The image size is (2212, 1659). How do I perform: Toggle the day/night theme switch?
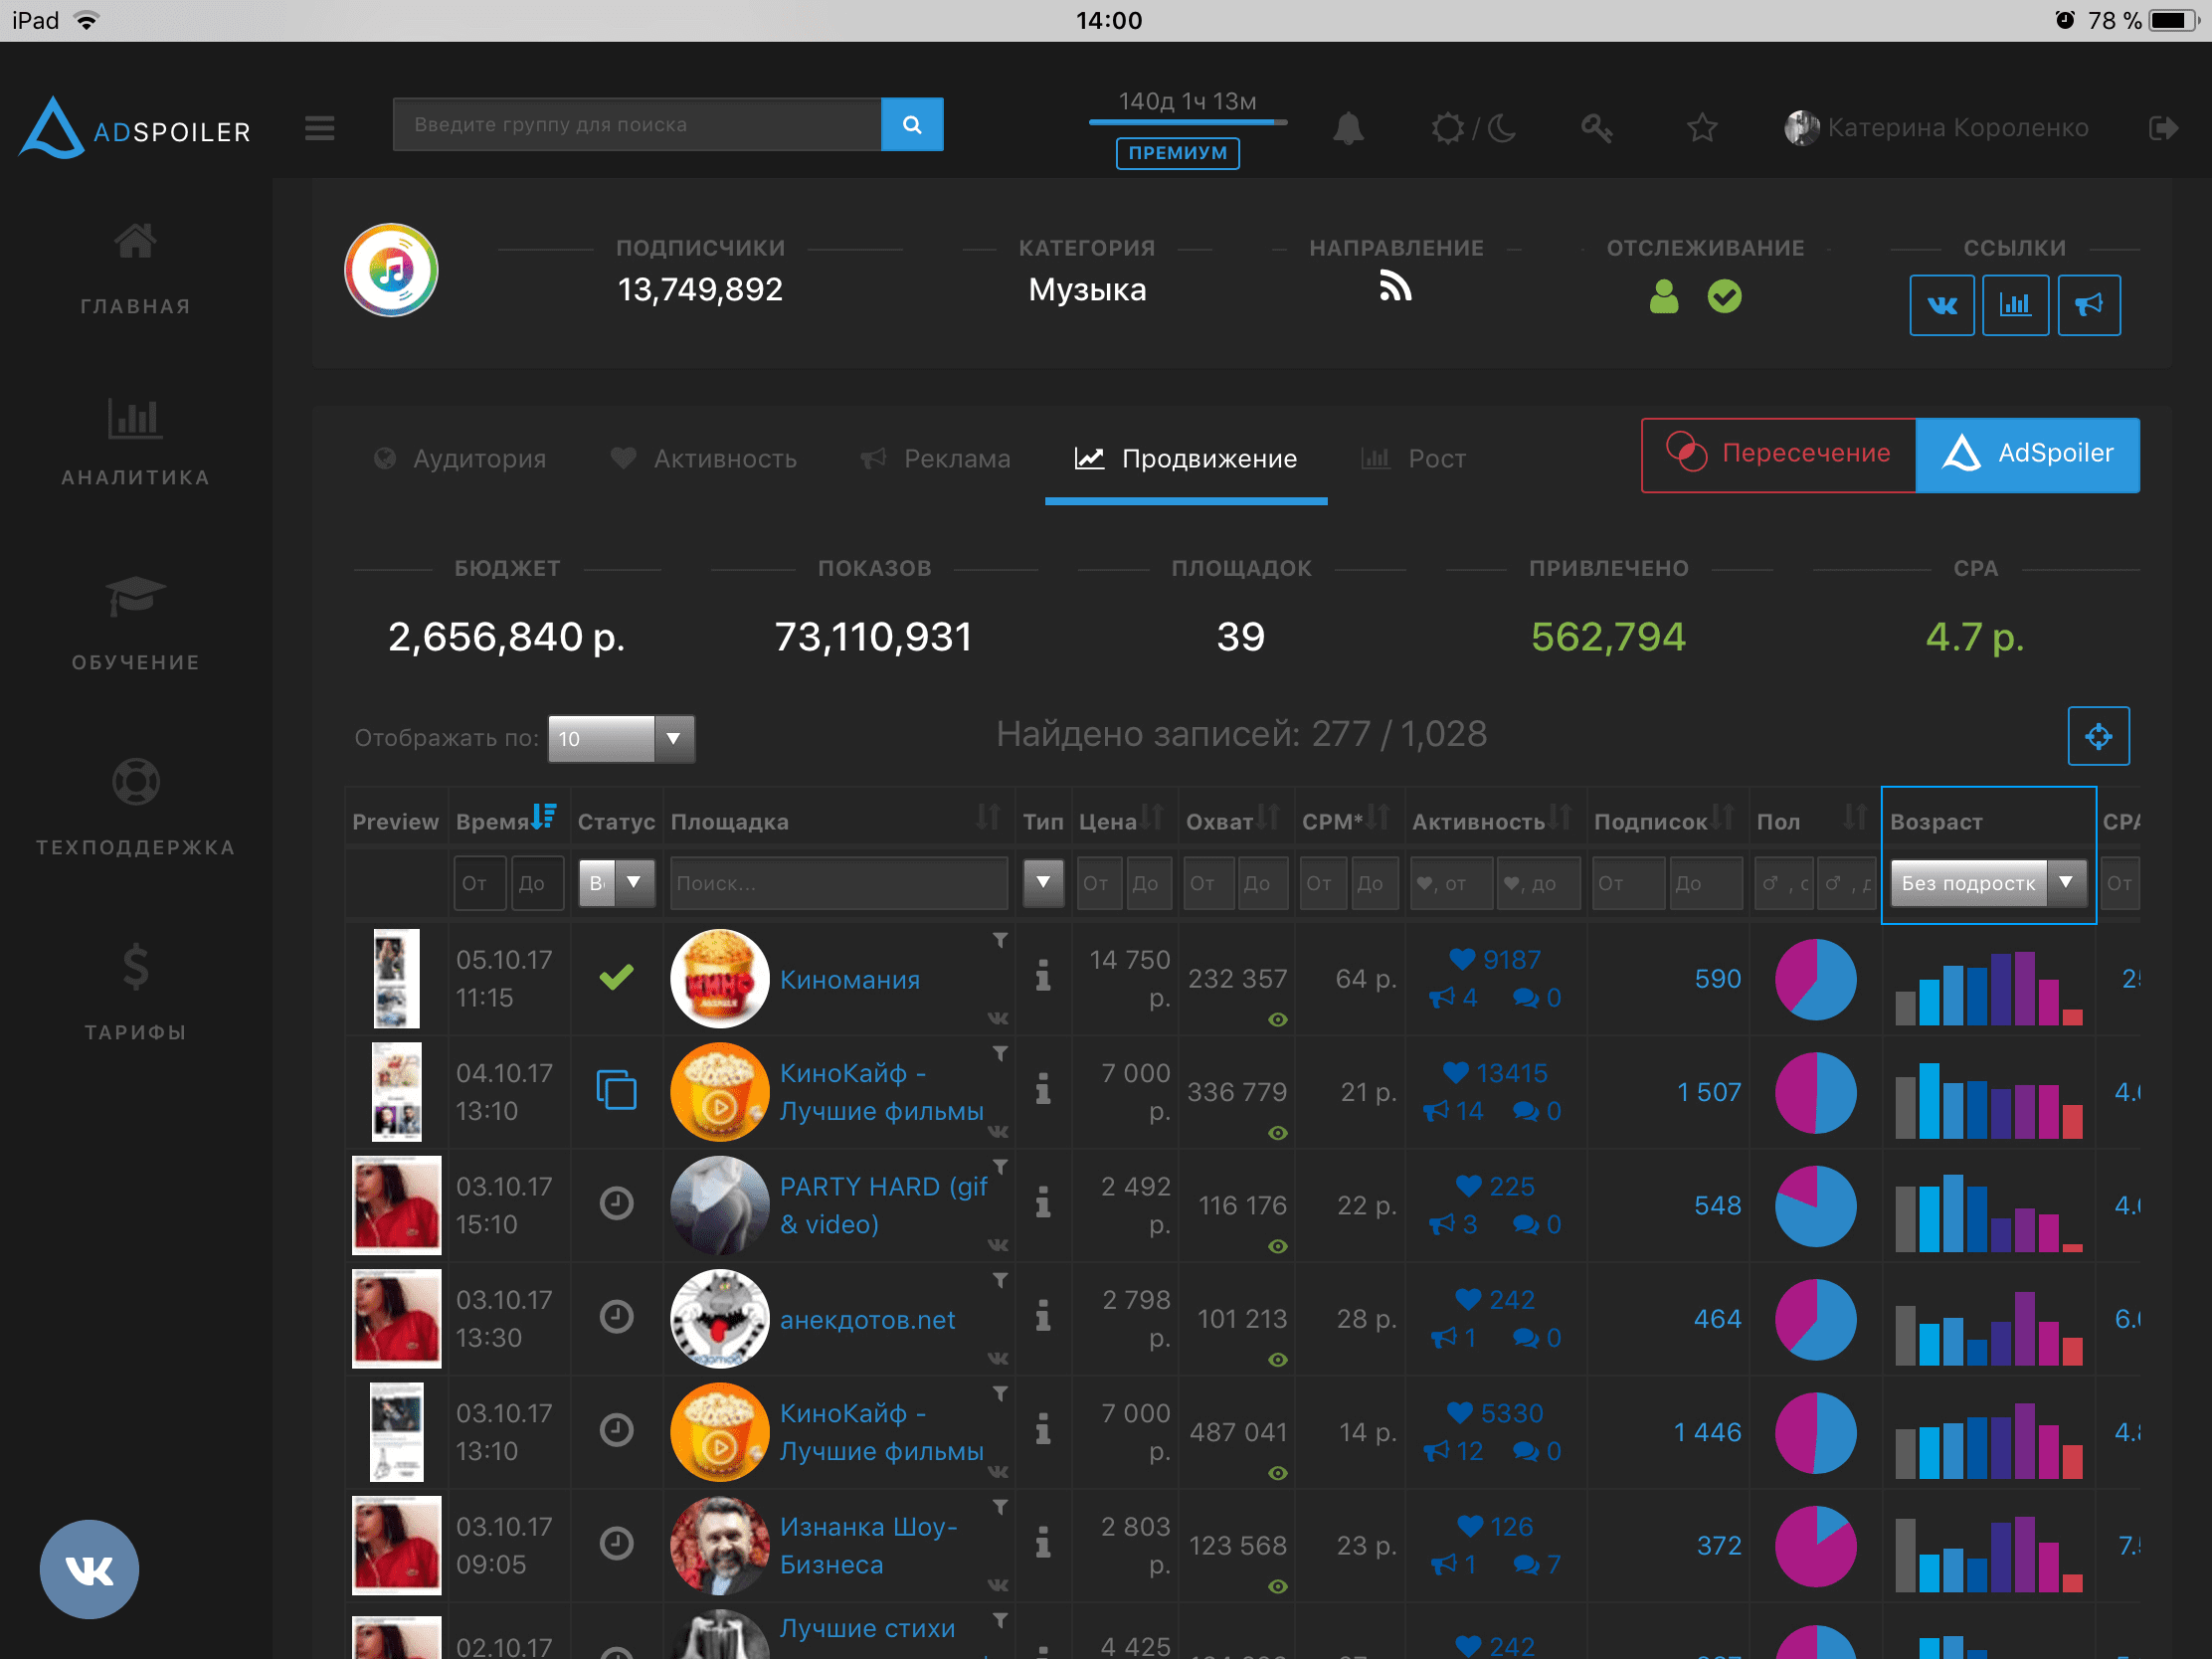tap(1473, 128)
